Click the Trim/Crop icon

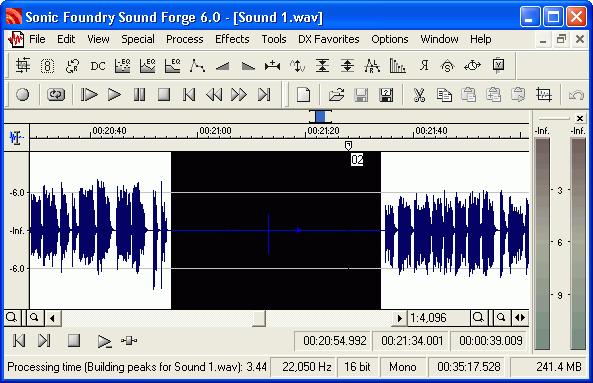(544, 95)
